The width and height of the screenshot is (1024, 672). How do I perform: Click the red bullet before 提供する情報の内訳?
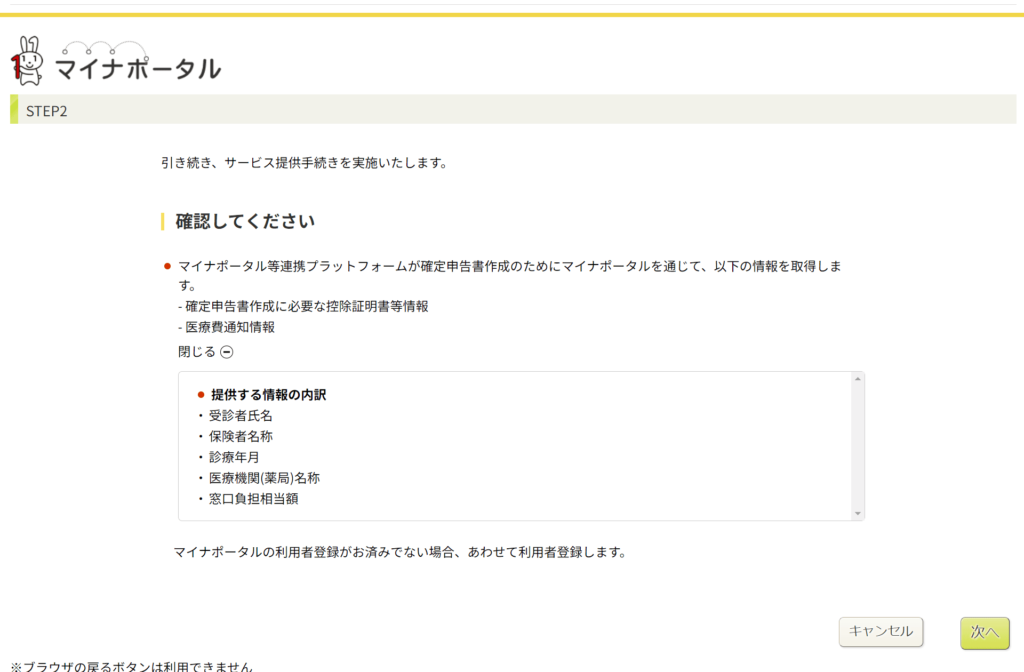pos(201,395)
